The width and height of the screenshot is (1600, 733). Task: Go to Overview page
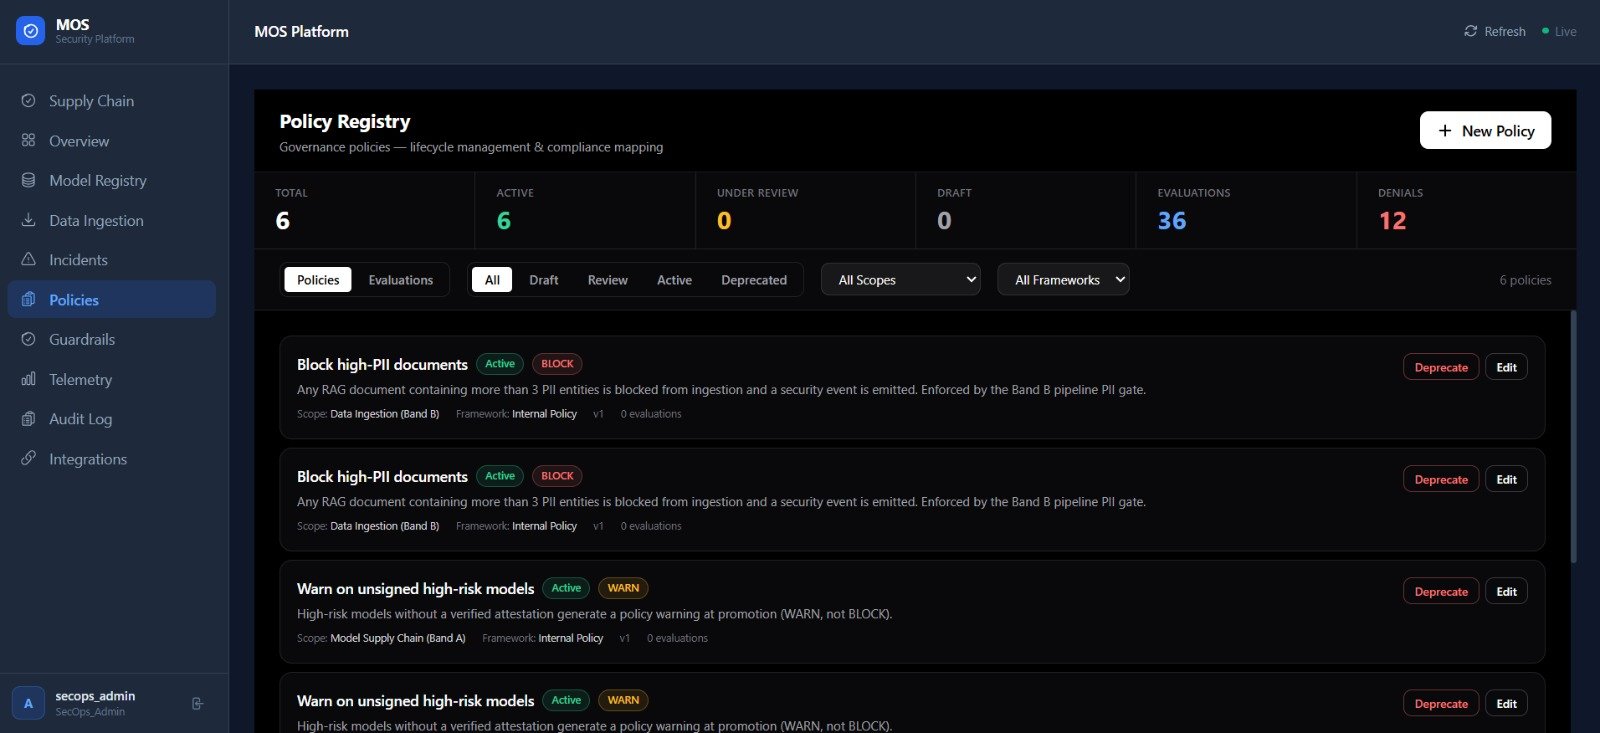coord(111,141)
